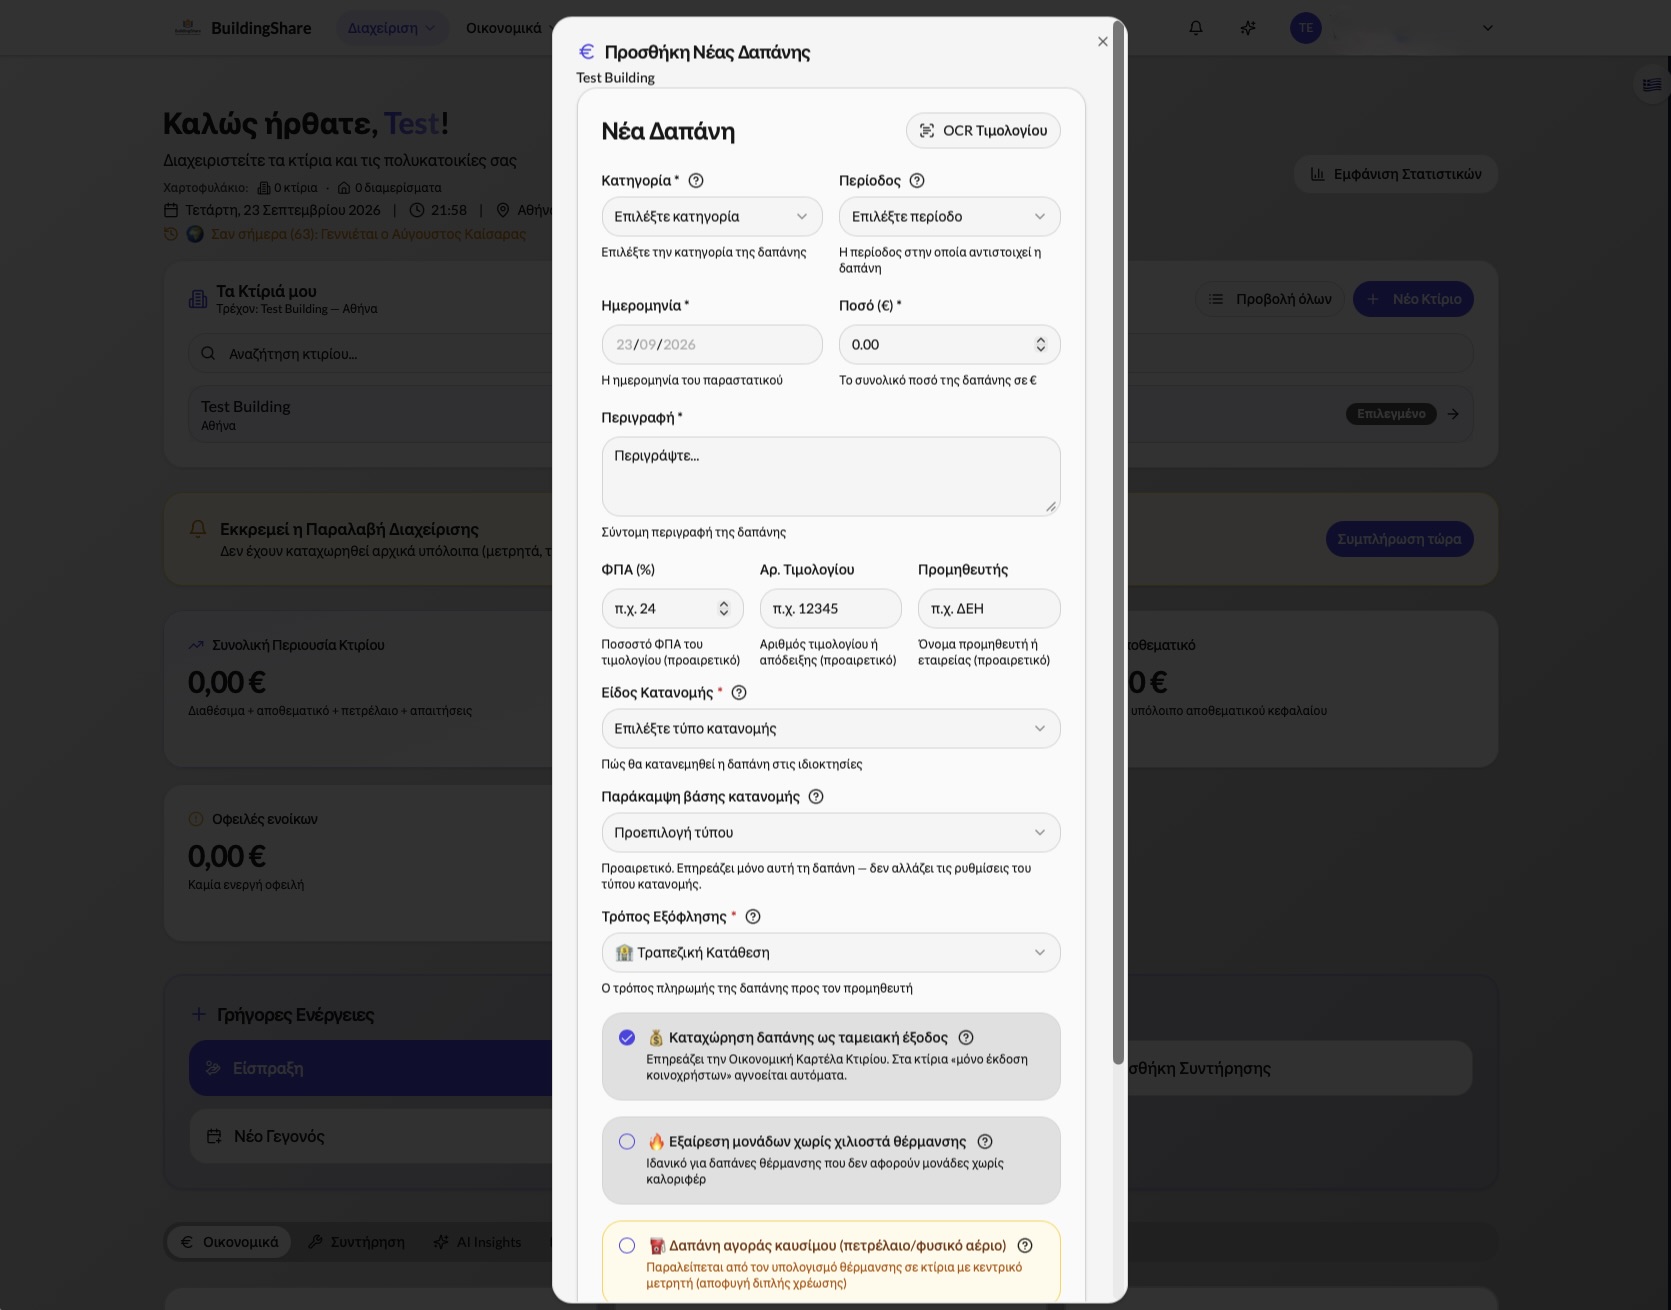Viewport: 1671px width, 1310px height.
Task: Click the BuildingShare logo
Action: [188, 28]
